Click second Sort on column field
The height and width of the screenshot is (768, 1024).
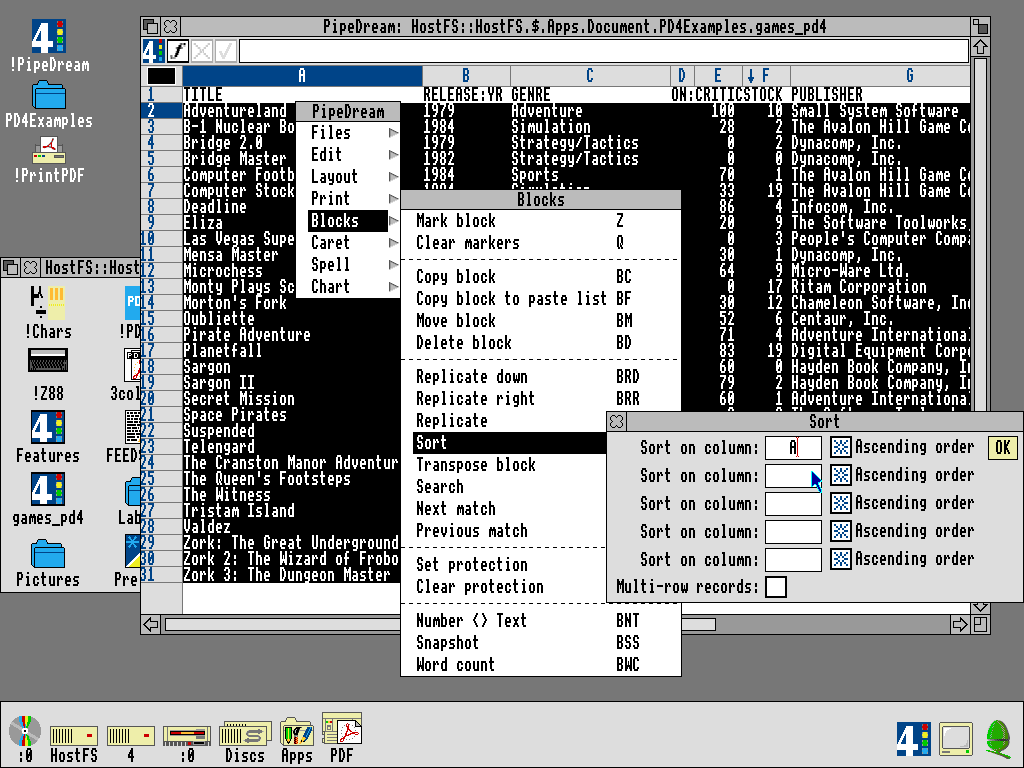(x=793, y=475)
